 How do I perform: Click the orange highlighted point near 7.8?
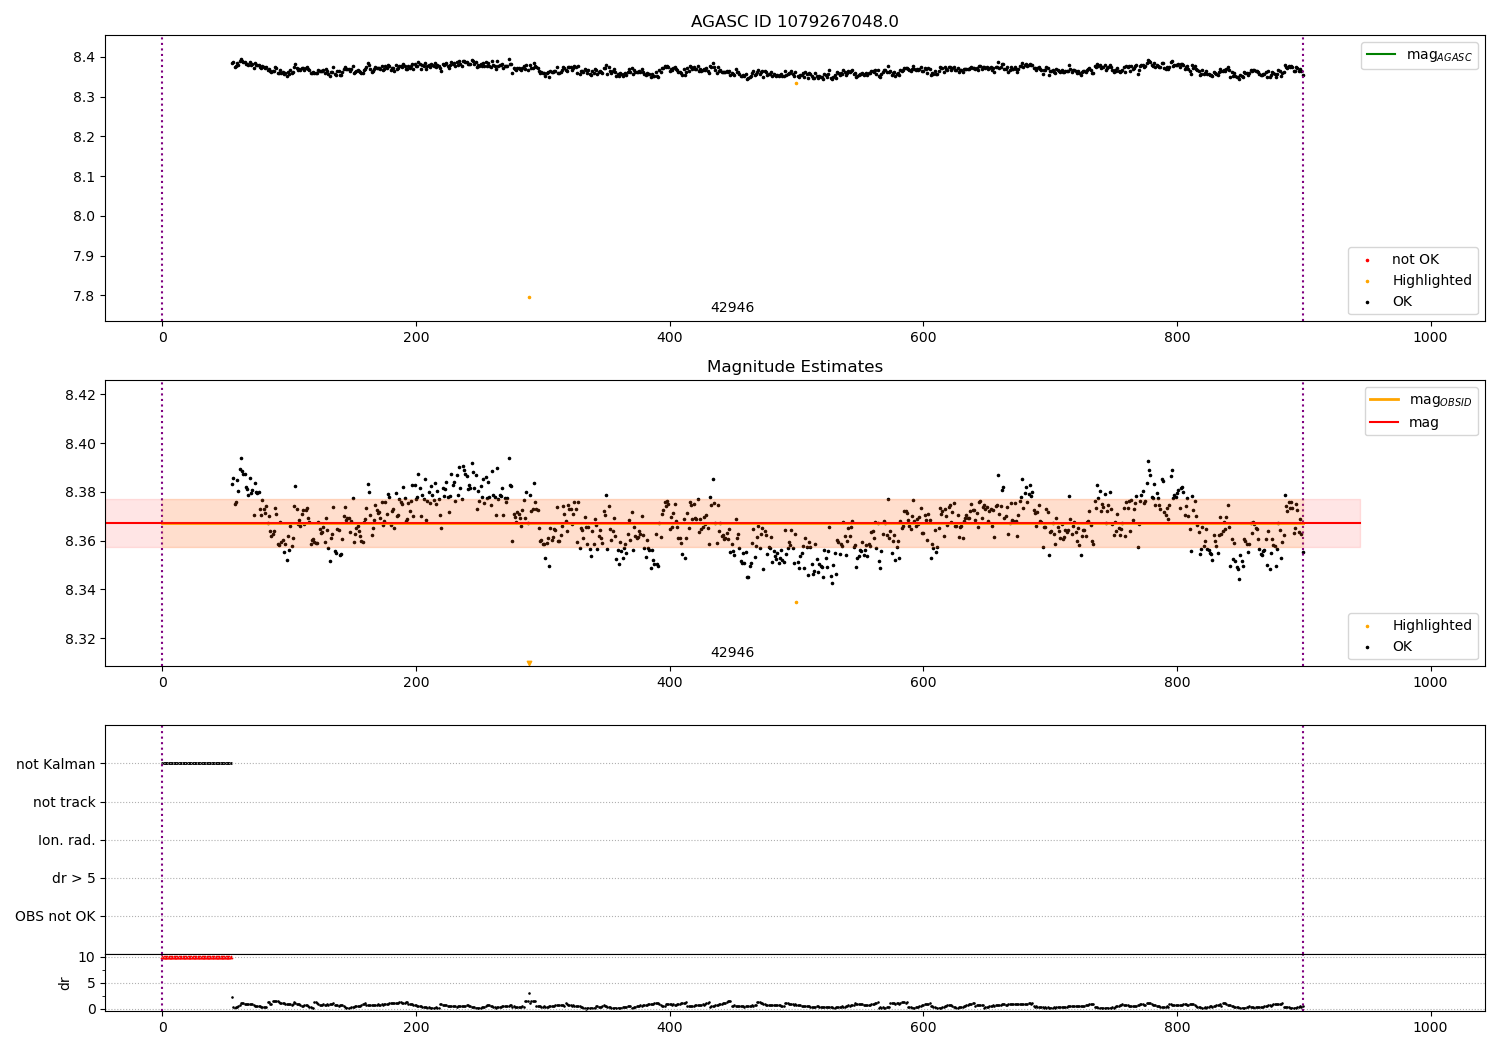coord(529,297)
